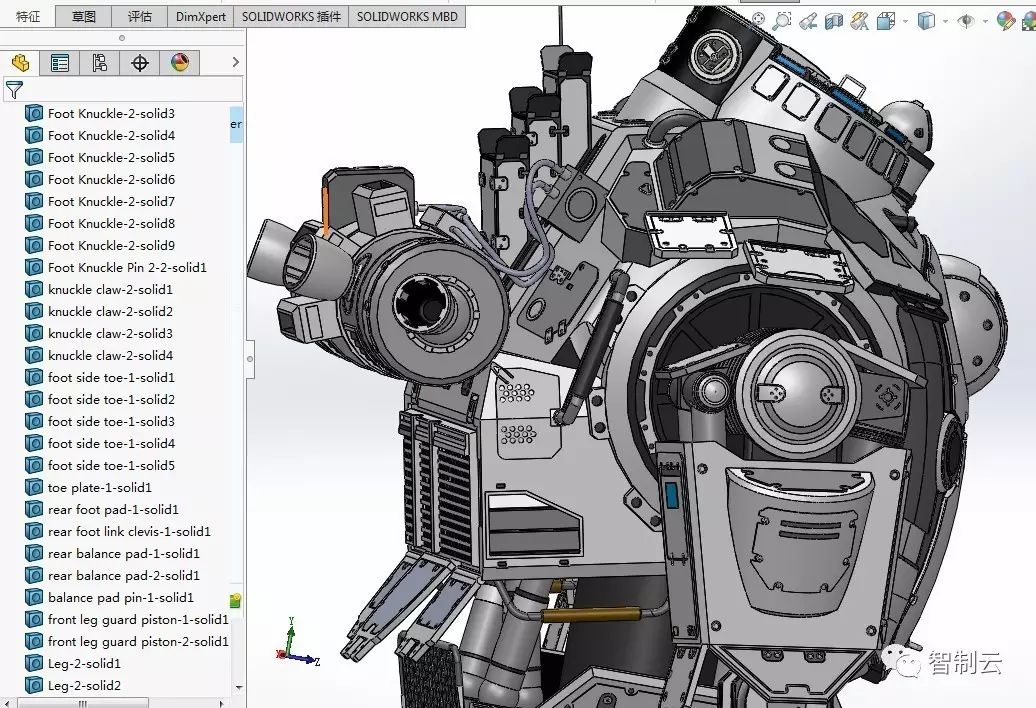The height and width of the screenshot is (708, 1036).
Task: Select knuckle claw-2-solid4 in tree
Action: tap(110, 355)
